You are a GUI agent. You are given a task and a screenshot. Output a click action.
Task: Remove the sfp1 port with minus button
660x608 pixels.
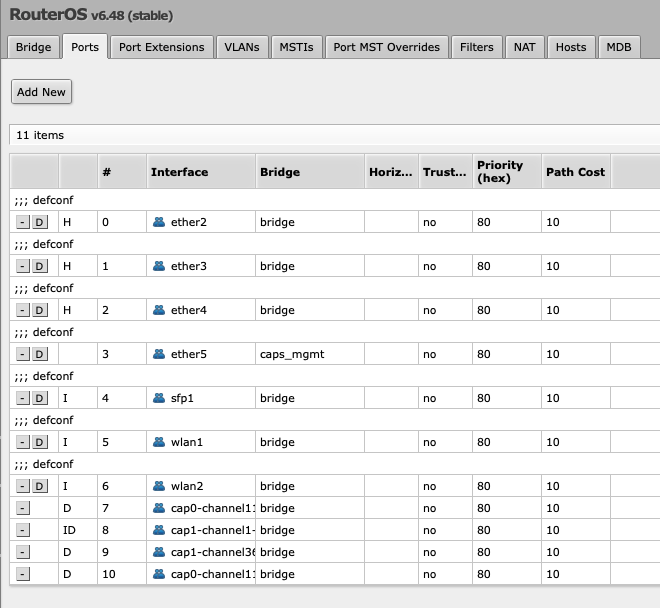point(23,398)
